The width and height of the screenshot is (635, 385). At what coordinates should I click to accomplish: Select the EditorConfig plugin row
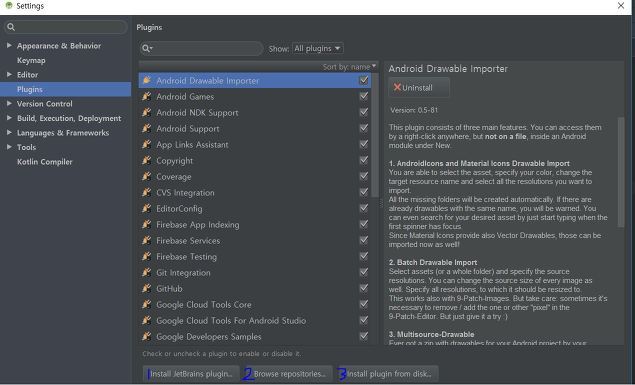[255, 208]
